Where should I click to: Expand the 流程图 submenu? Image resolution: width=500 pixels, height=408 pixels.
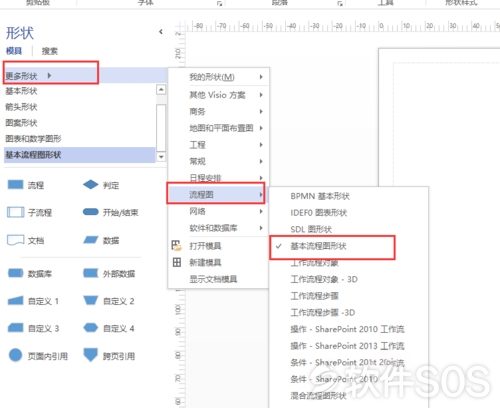point(216,195)
